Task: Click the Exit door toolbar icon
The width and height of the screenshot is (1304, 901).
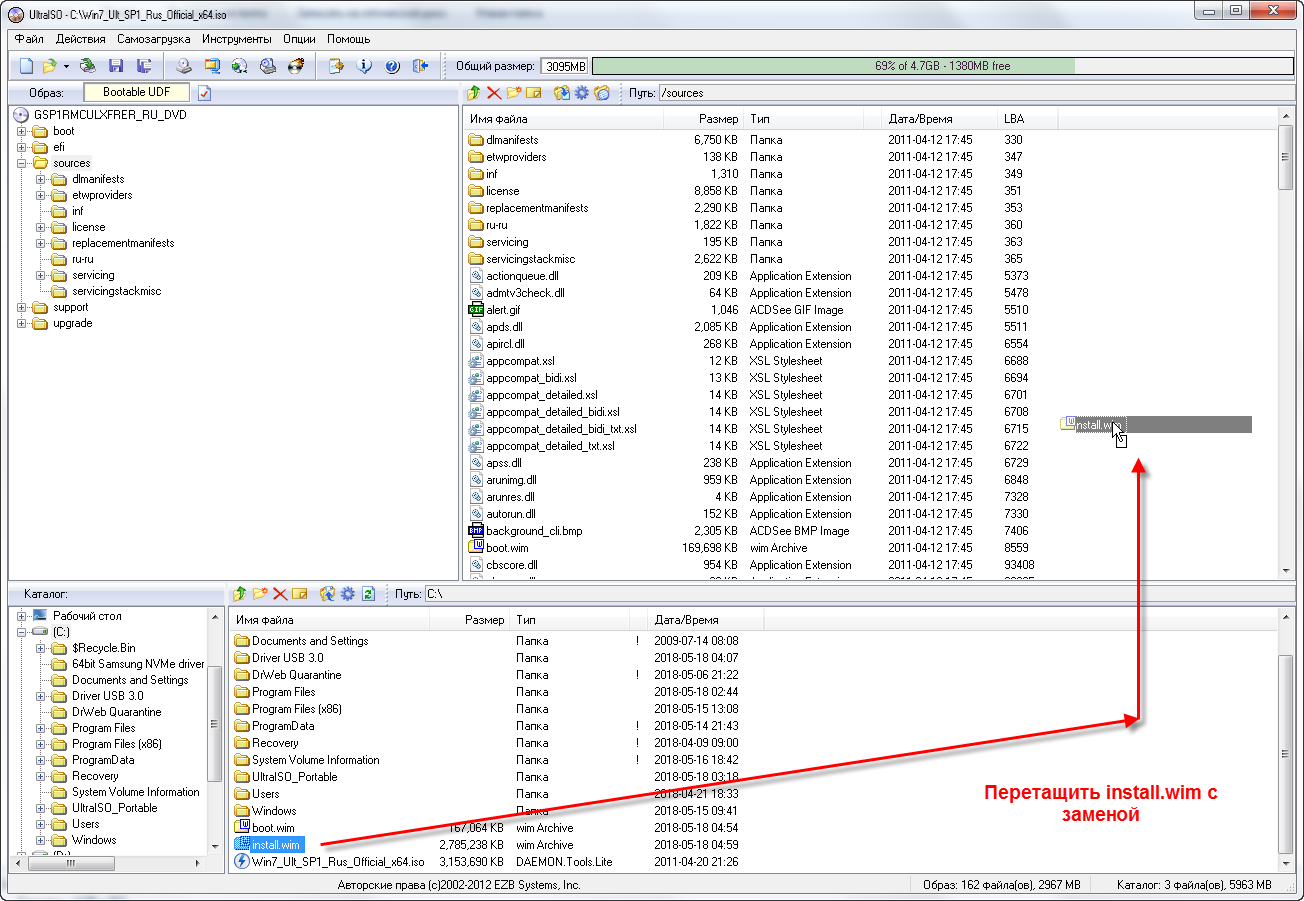Action: (x=420, y=66)
